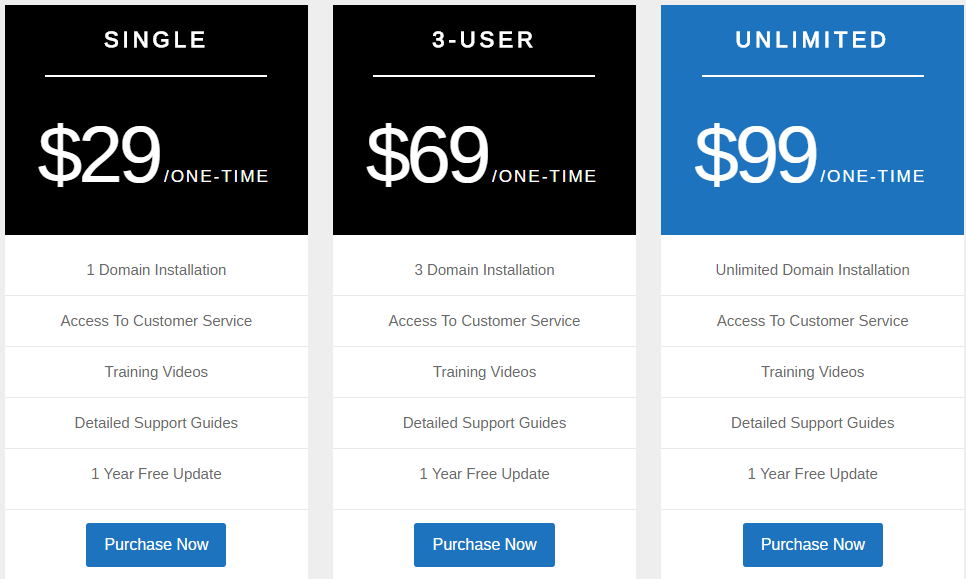Select the UNLIMITED plan heading
Image resolution: width=966 pixels, height=579 pixels.
point(812,40)
